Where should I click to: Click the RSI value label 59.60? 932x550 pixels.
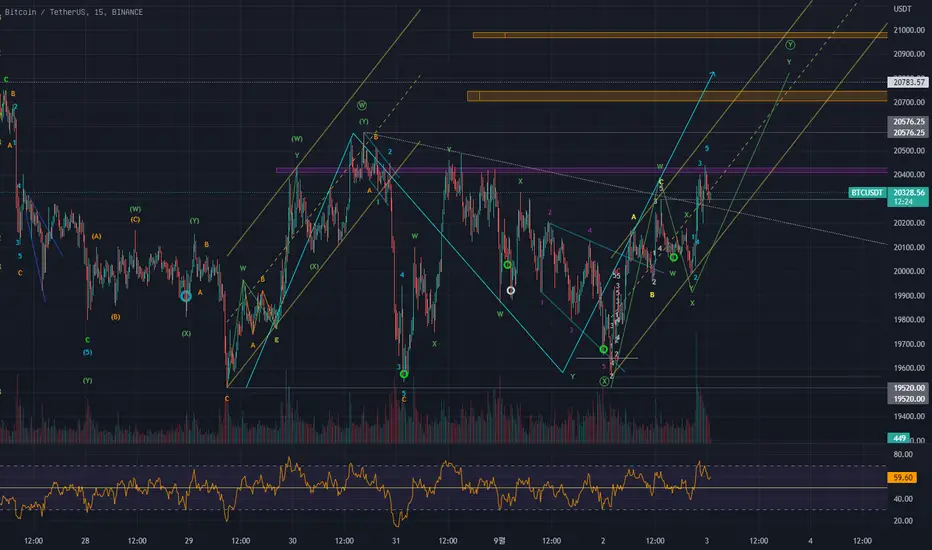point(902,477)
